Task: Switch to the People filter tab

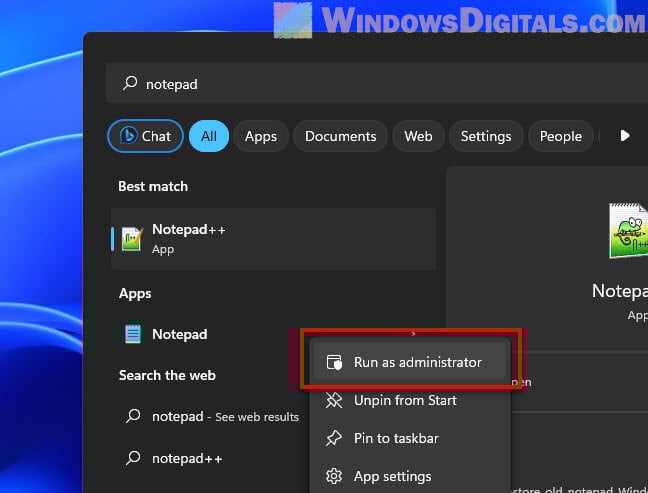Action: click(561, 136)
